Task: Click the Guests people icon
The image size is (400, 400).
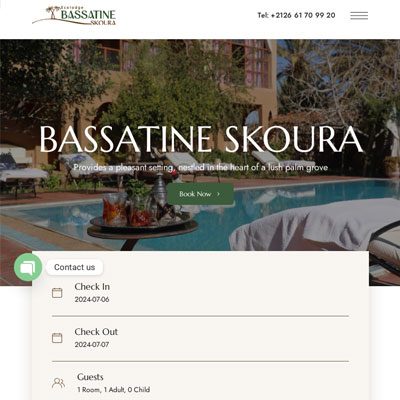Action: click(58, 383)
